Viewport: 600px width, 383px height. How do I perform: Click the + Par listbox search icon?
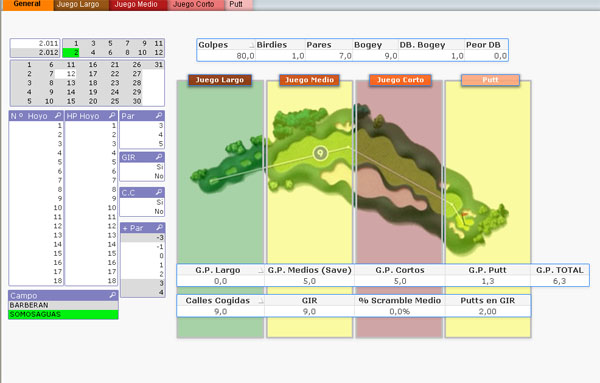(x=159, y=228)
